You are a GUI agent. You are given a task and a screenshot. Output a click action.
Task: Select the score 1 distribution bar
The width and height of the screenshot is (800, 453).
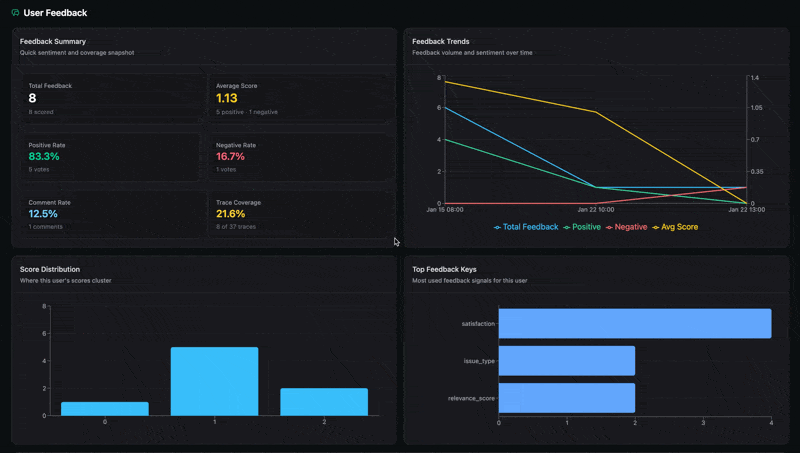tap(214, 381)
